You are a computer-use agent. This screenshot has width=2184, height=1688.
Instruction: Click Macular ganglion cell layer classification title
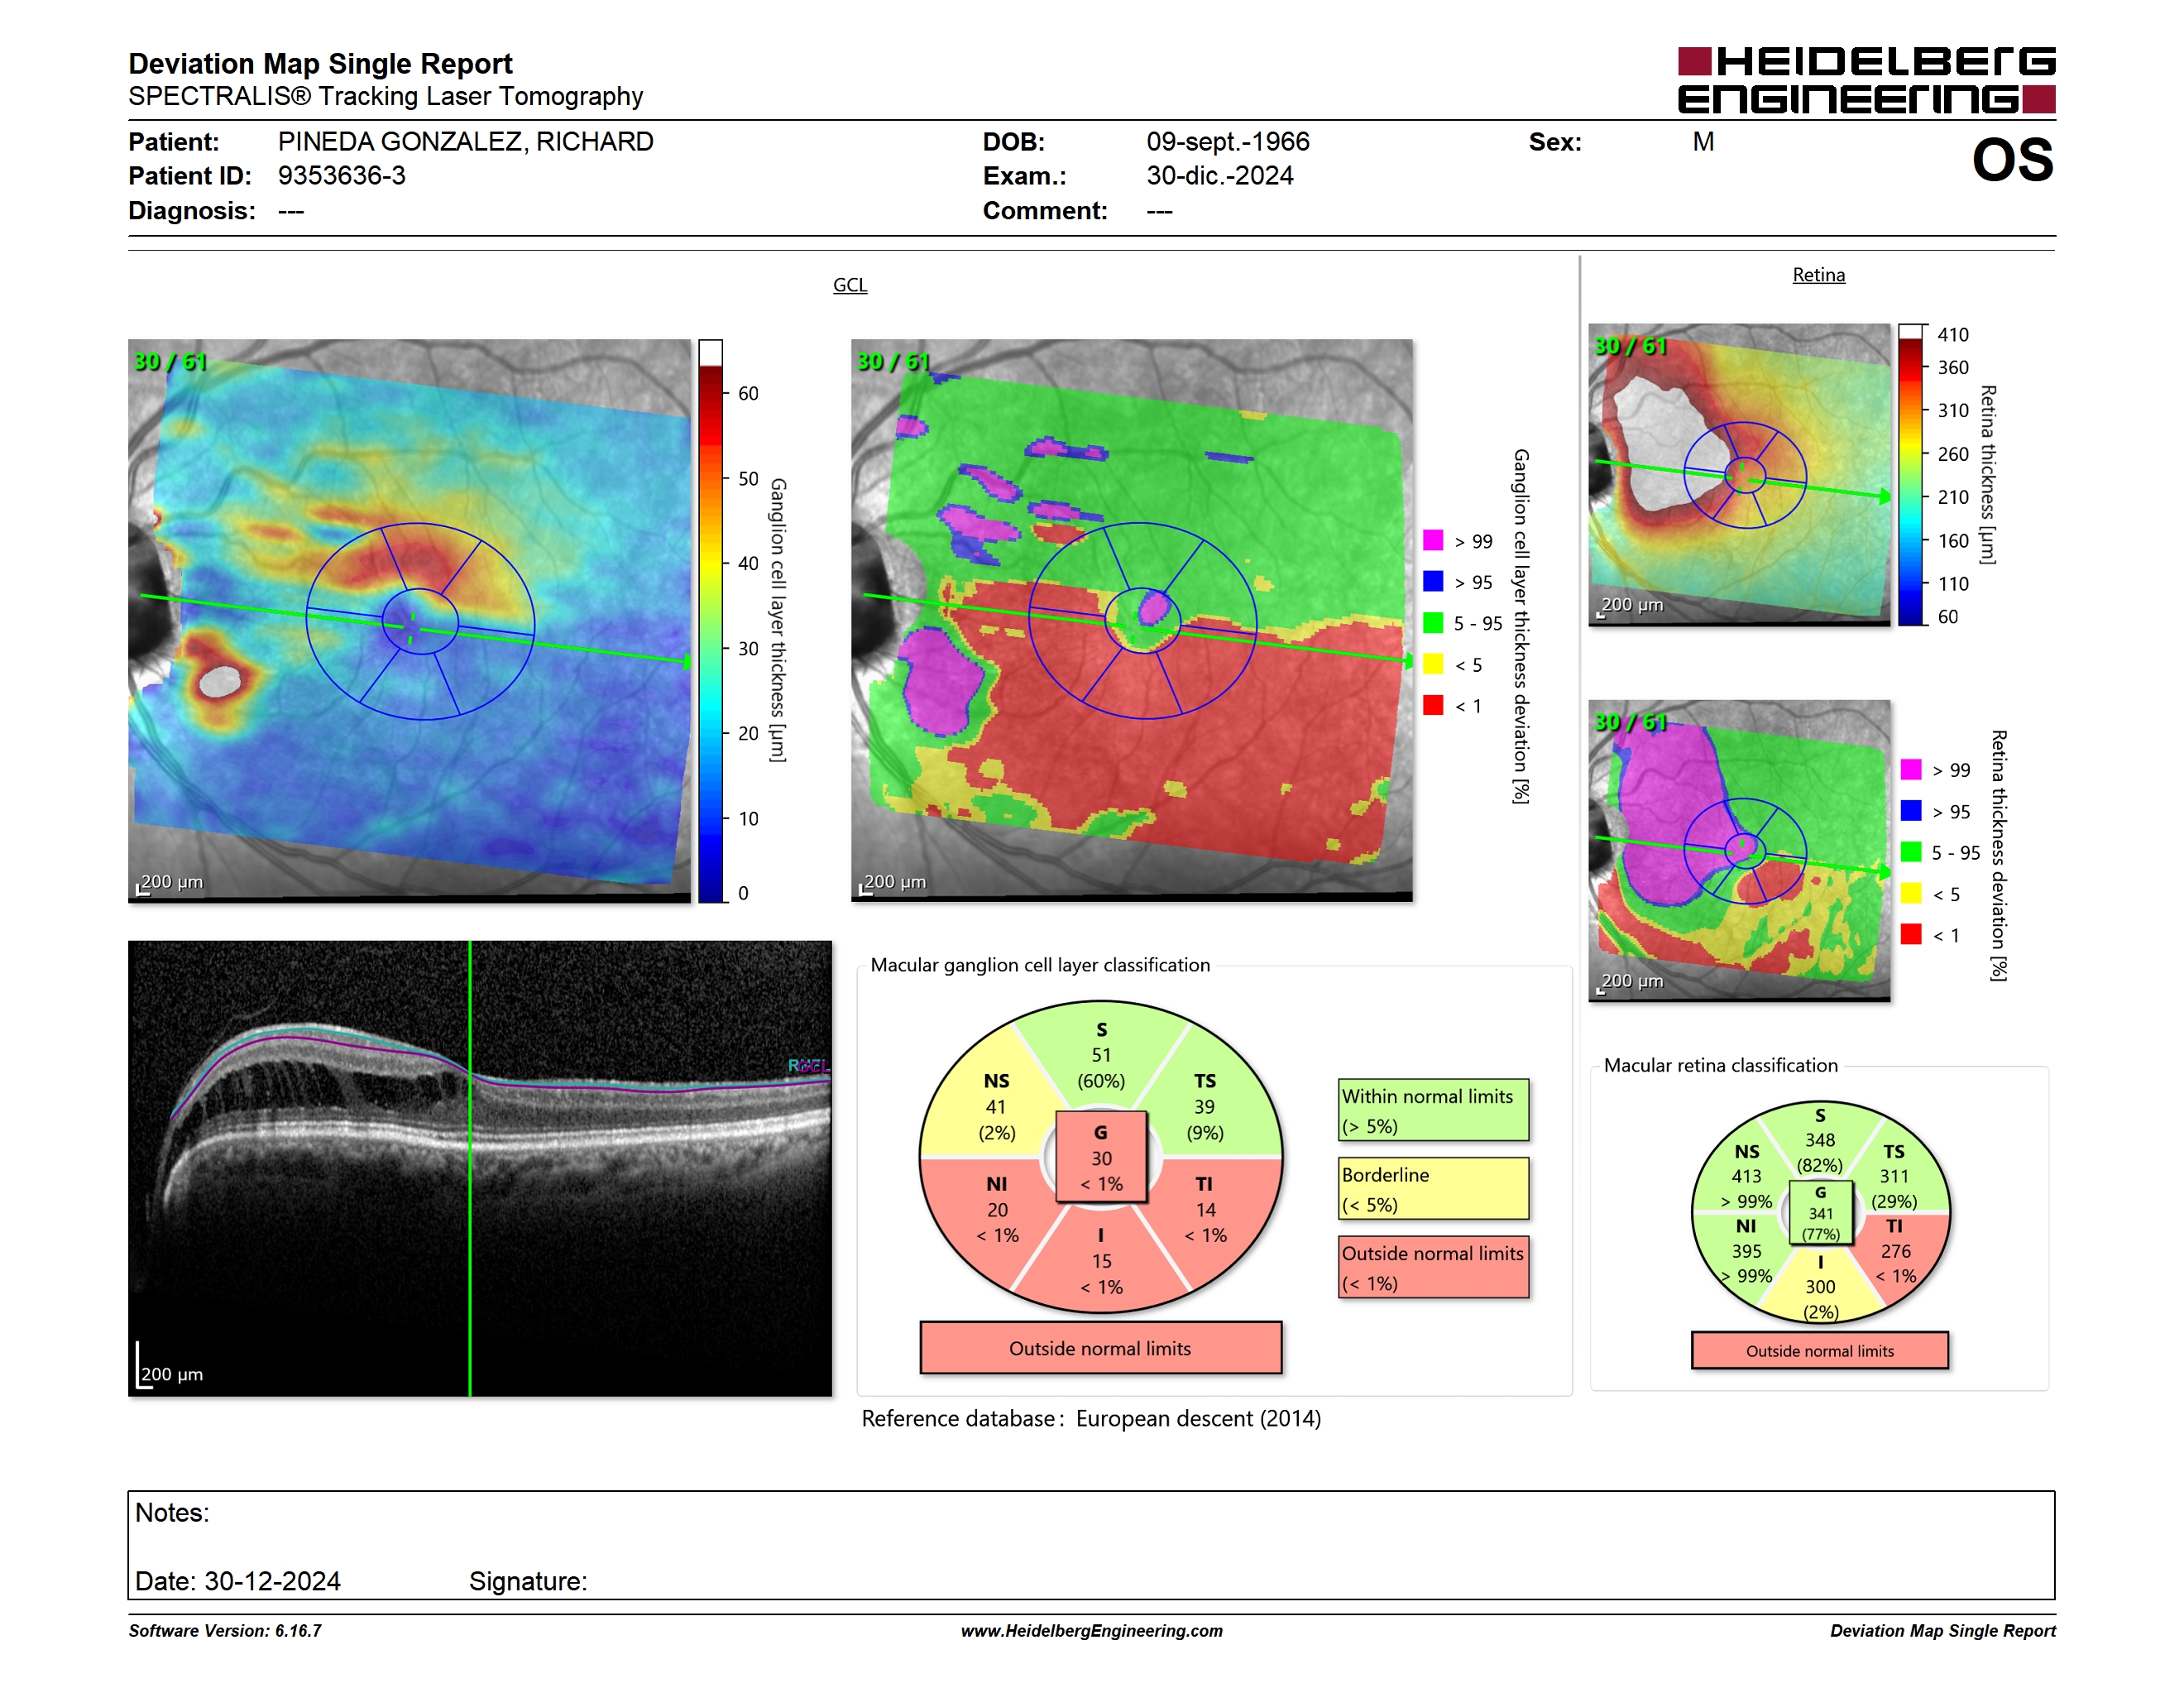point(1040,965)
